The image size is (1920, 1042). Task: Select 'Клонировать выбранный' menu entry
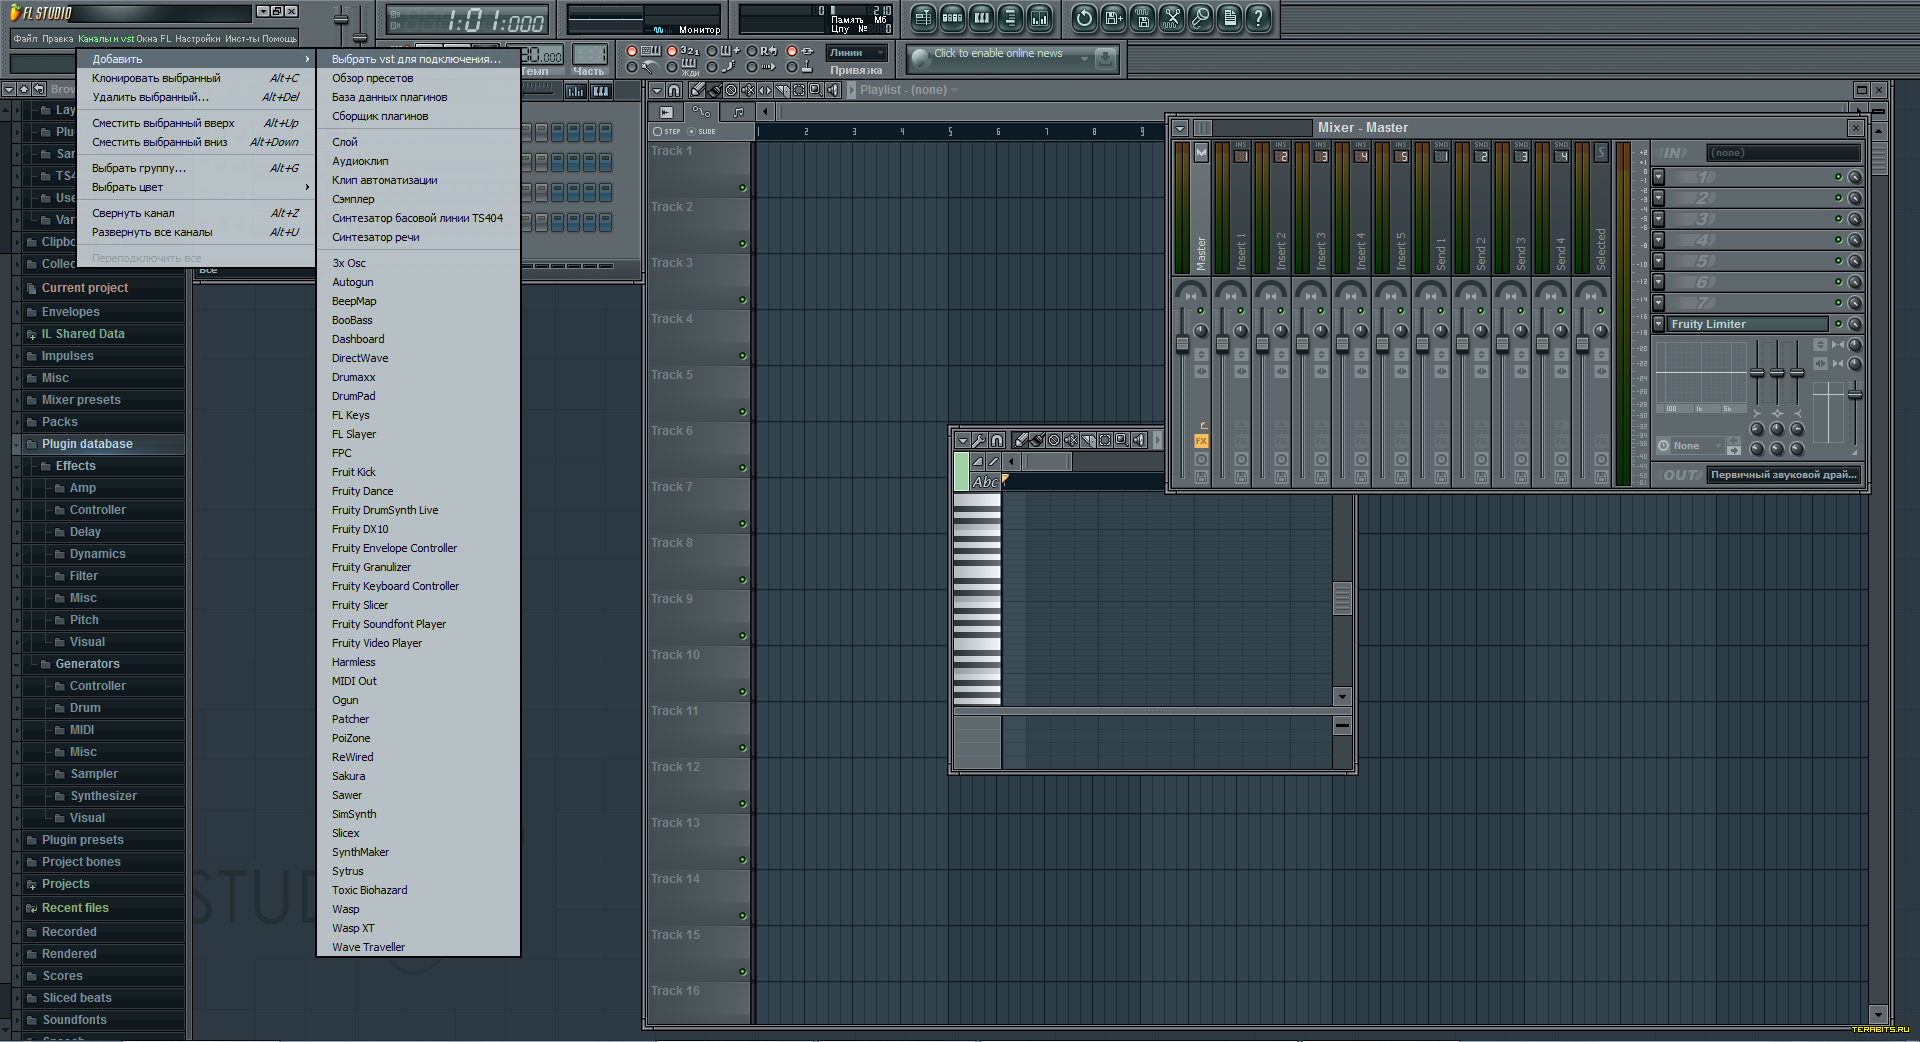pyautogui.click(x=156, y=78)
